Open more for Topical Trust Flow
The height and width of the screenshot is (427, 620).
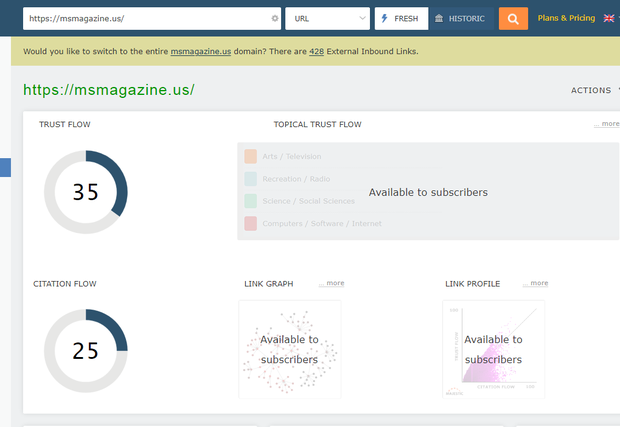click(607, 124)
